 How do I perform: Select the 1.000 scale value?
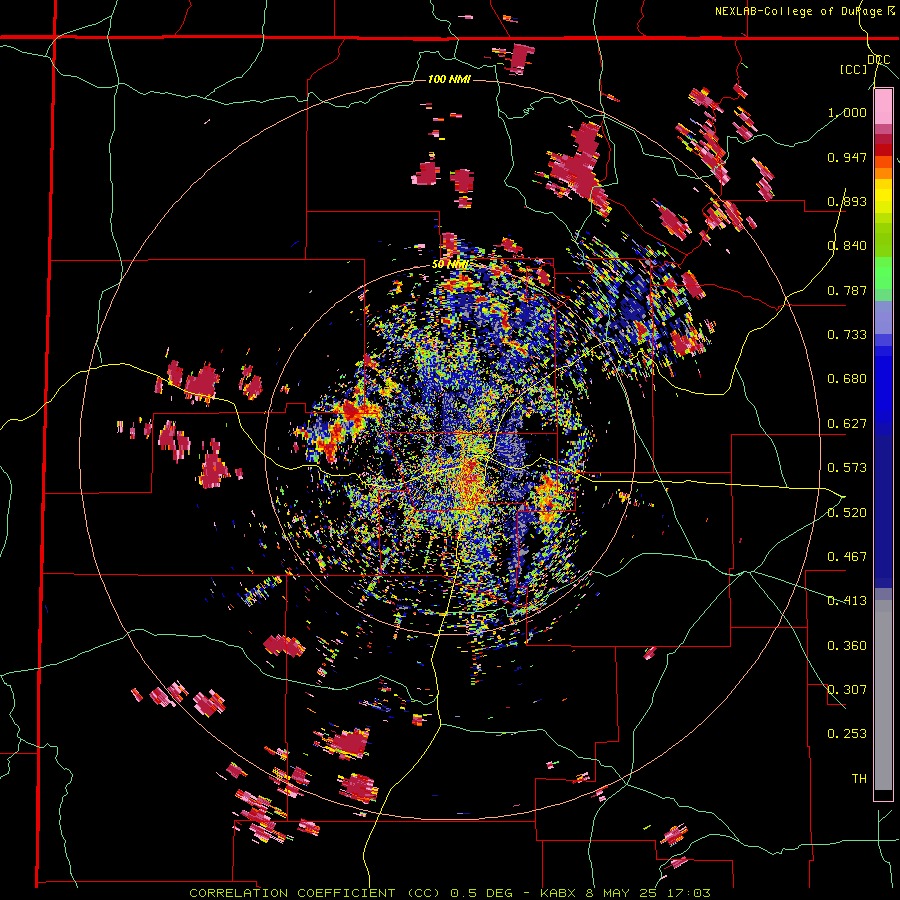(847, 112)
